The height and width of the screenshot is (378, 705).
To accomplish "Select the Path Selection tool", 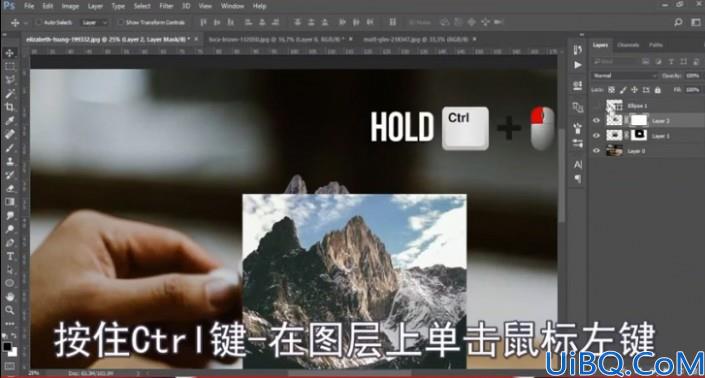I will [9, 270].
